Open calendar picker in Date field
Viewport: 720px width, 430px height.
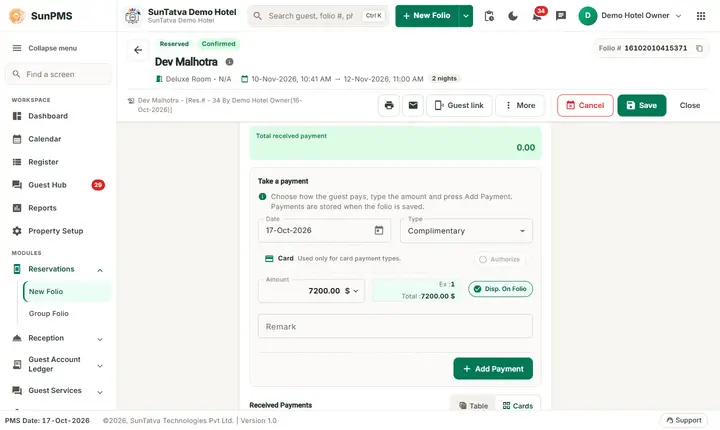pos(379,230)
